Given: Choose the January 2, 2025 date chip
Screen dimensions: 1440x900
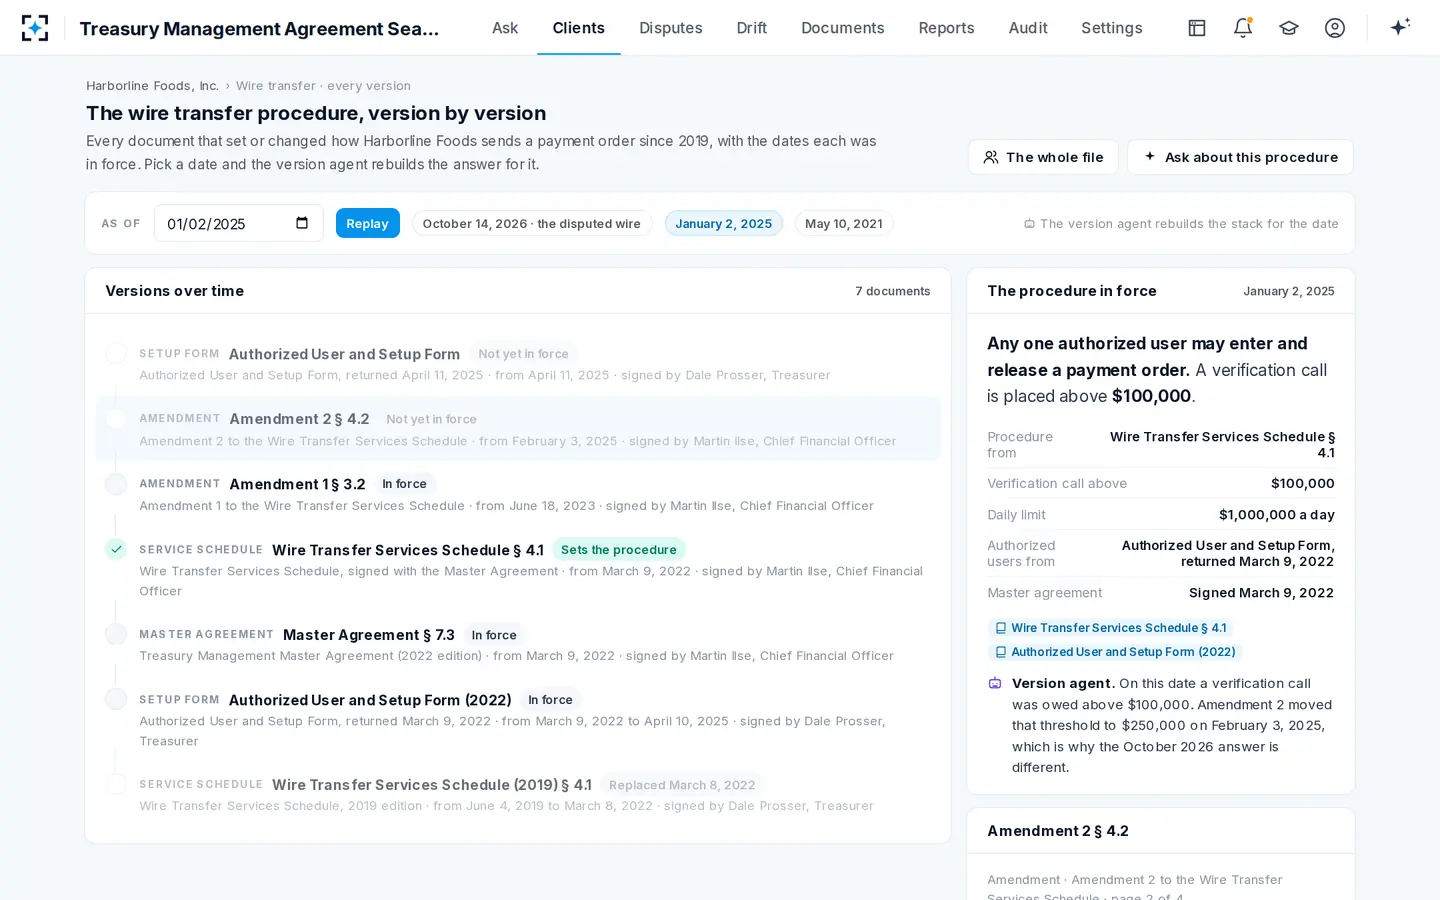Looking at the screenshot, I should [724, 223].
